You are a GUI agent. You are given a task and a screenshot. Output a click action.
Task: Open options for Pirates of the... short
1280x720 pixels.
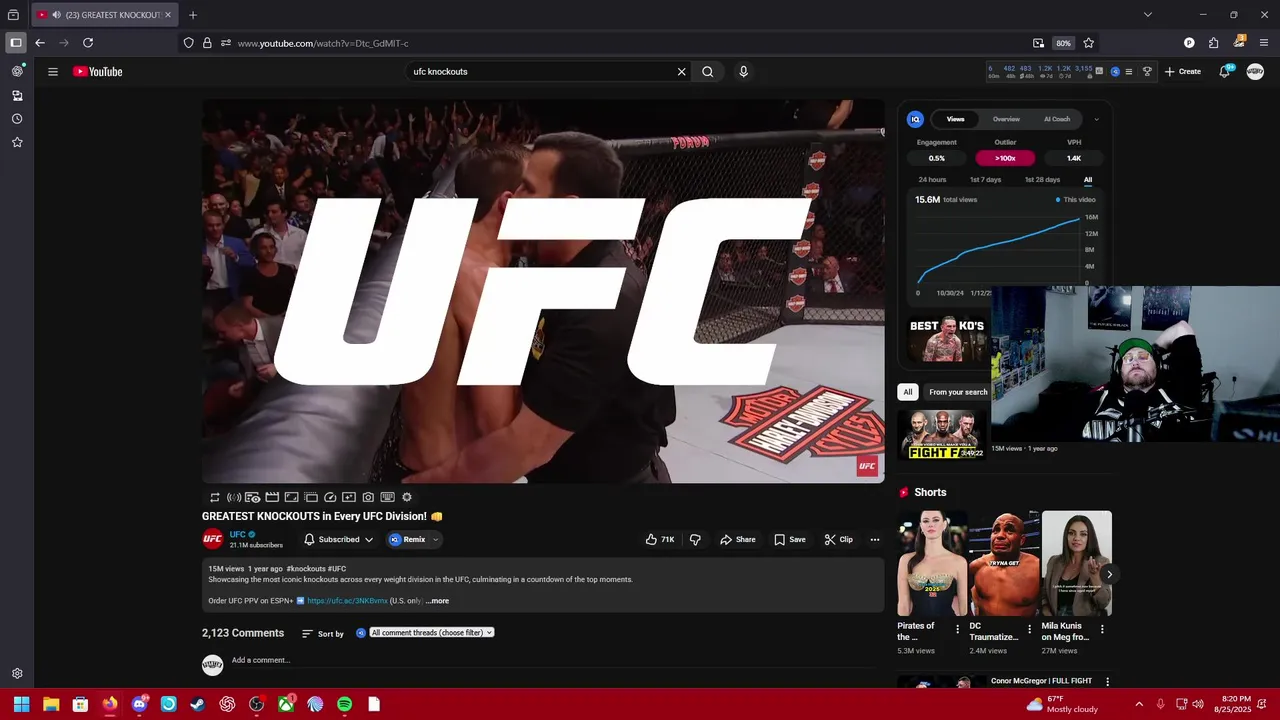pyautogui.click(x=957, y=630)
